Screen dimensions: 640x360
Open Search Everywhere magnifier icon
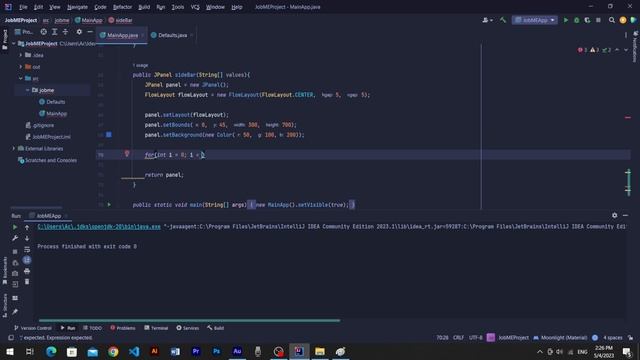[611, 20]
